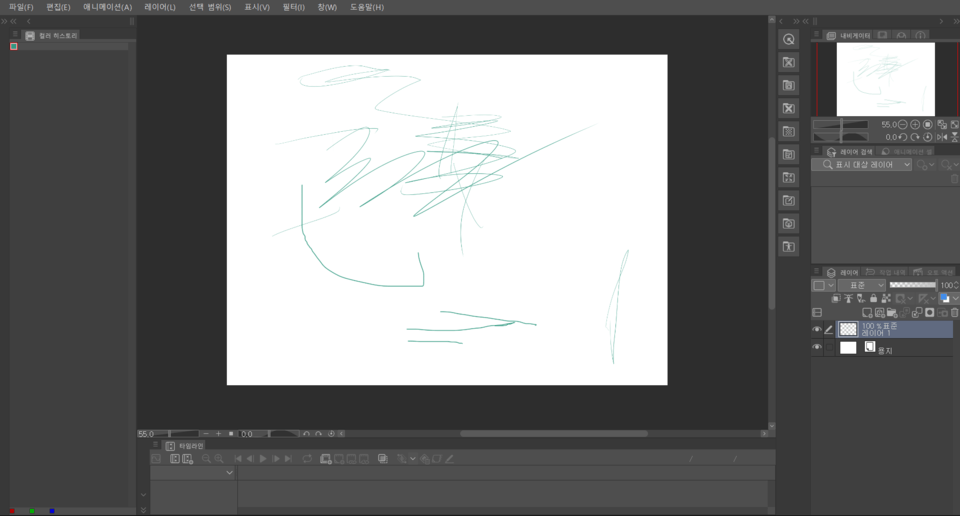
Task: Zoom in using the canvas bottom plus
Action: pos(219,433)
